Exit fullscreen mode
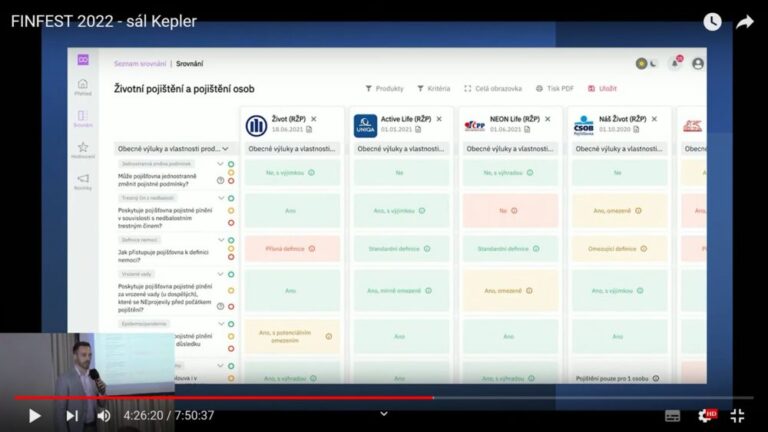This screenshot has width=768, height=432. (738, 416)
